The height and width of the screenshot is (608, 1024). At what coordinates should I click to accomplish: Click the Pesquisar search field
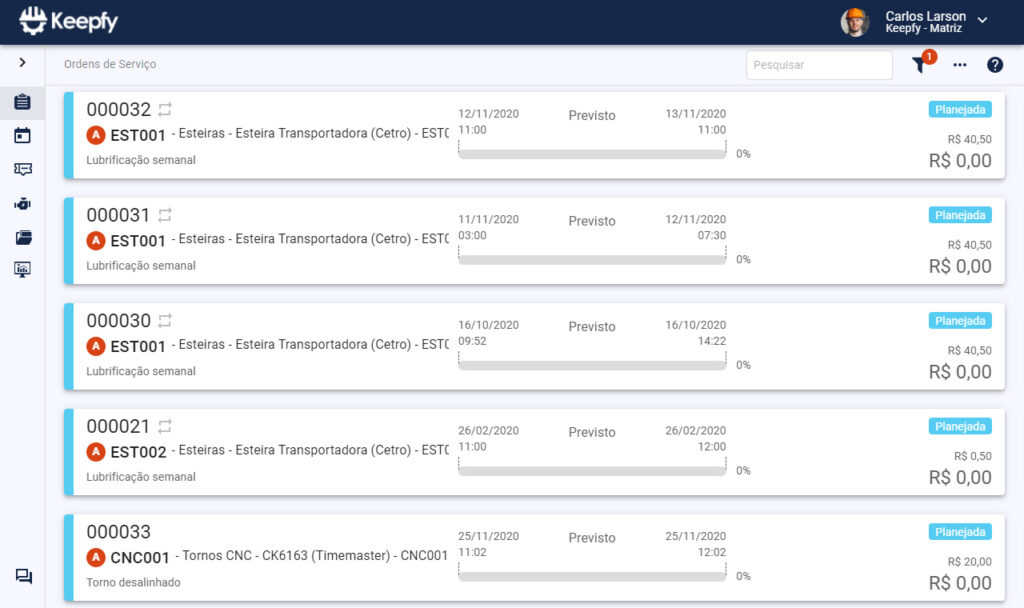click(819, 65)
